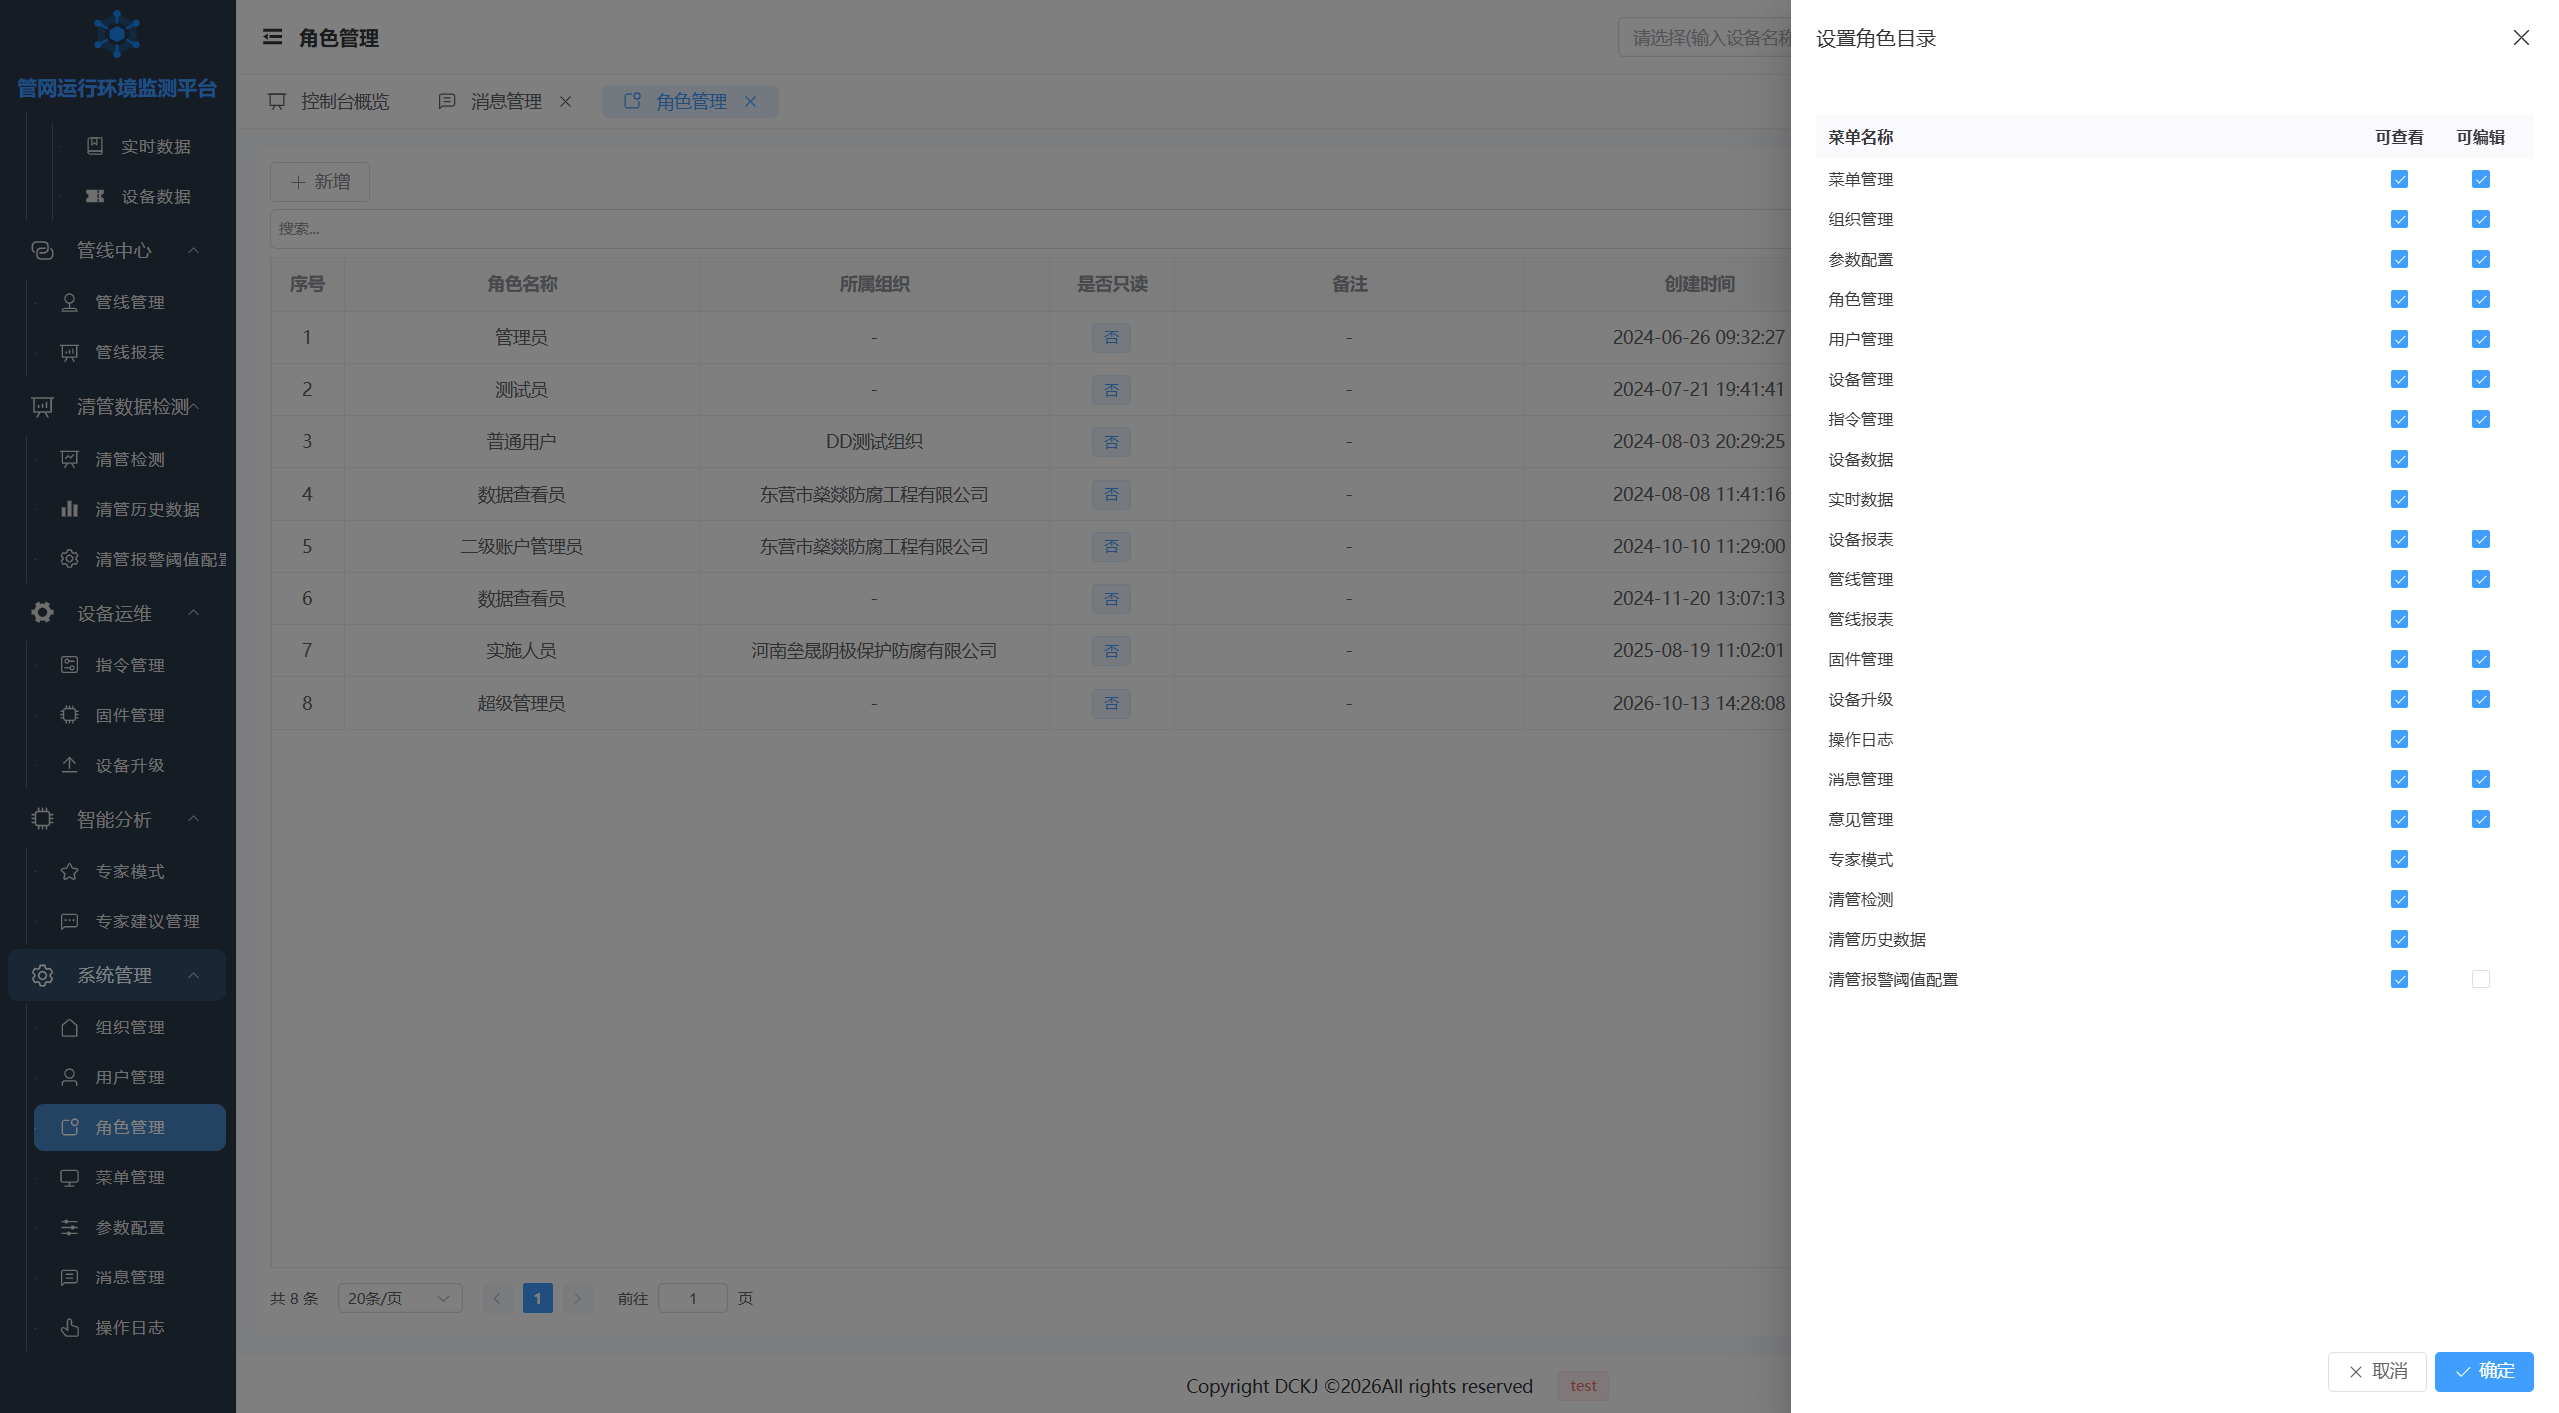Close the 设置角色目录 drawer

[2521, 37]
